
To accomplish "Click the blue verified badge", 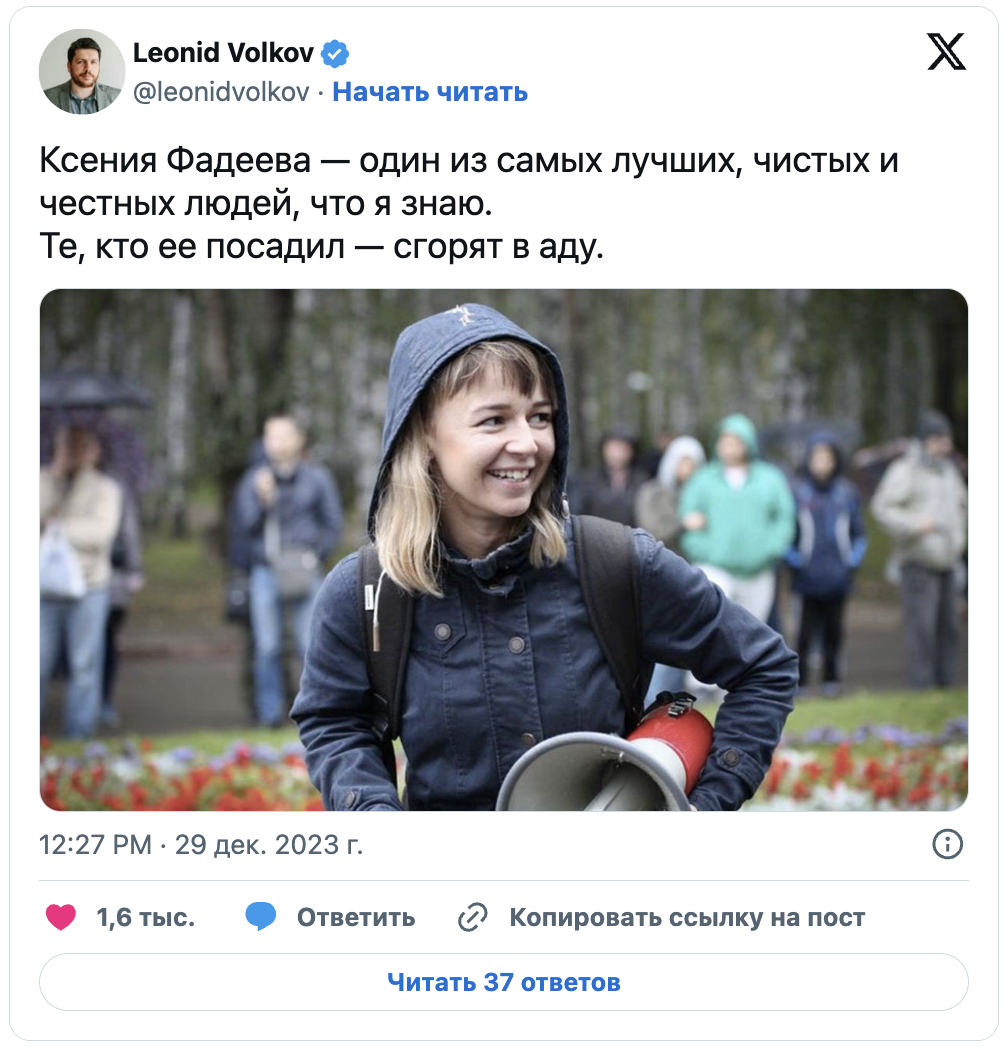I will (335, 53).
